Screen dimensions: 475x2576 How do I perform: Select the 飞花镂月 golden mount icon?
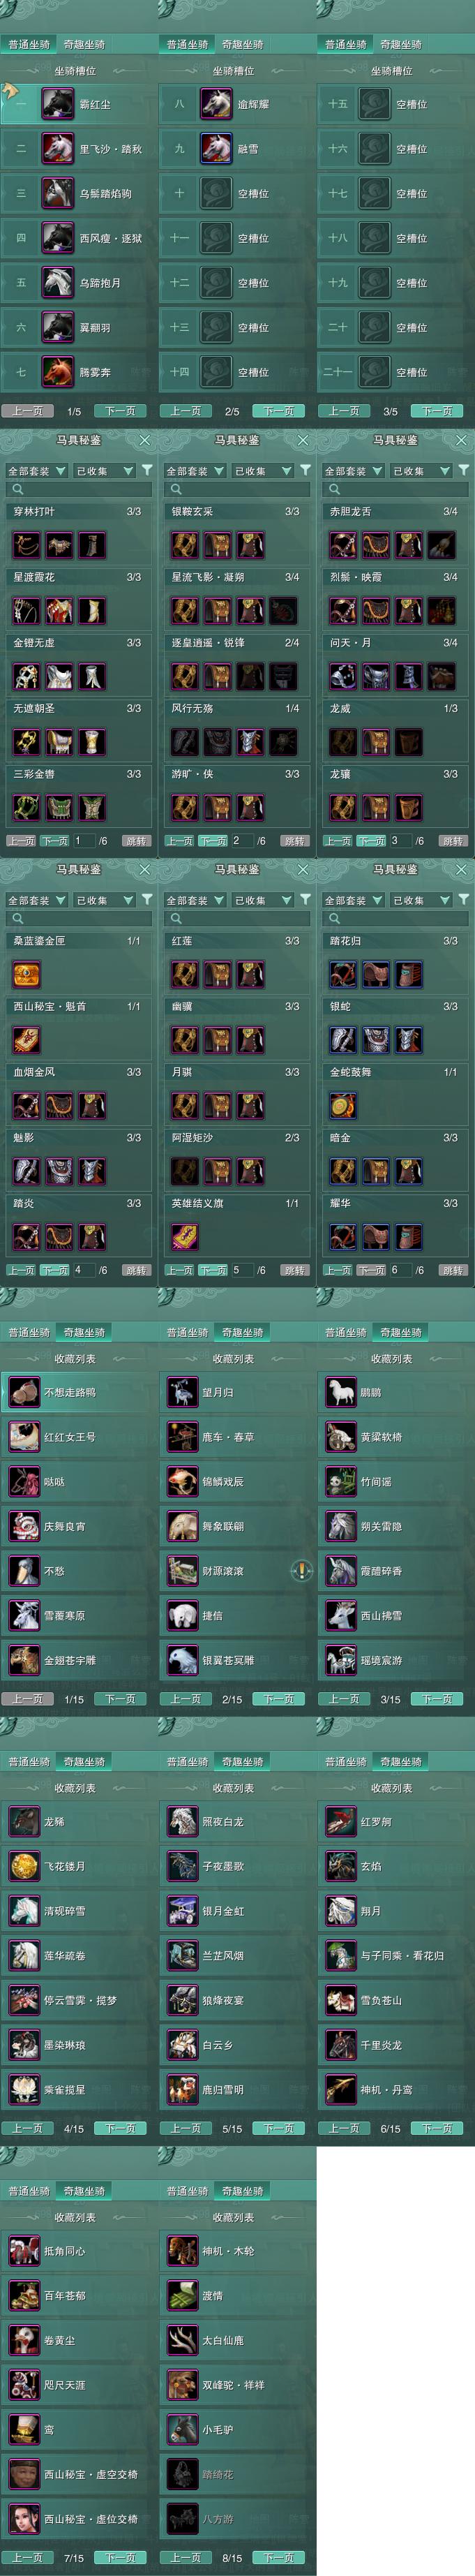(x=24, y=1866)
